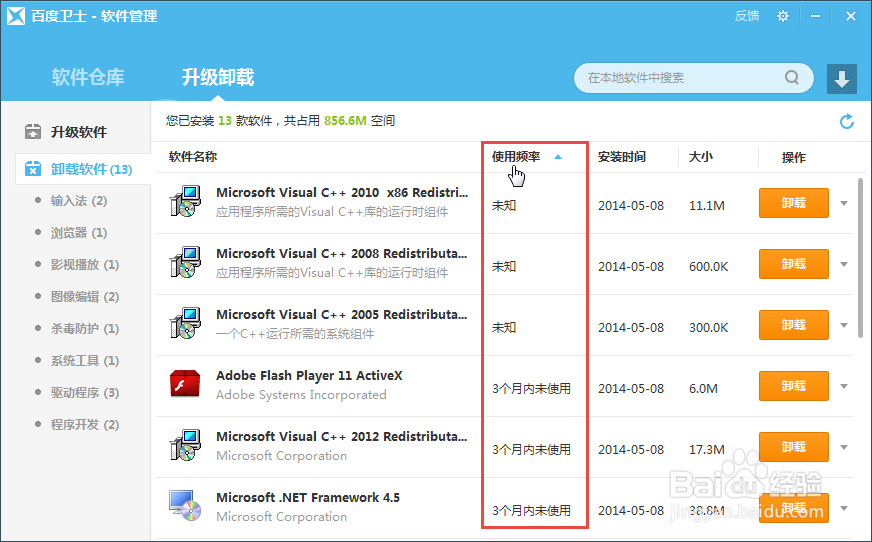Open the download manager arrow icon

(841, 78)
